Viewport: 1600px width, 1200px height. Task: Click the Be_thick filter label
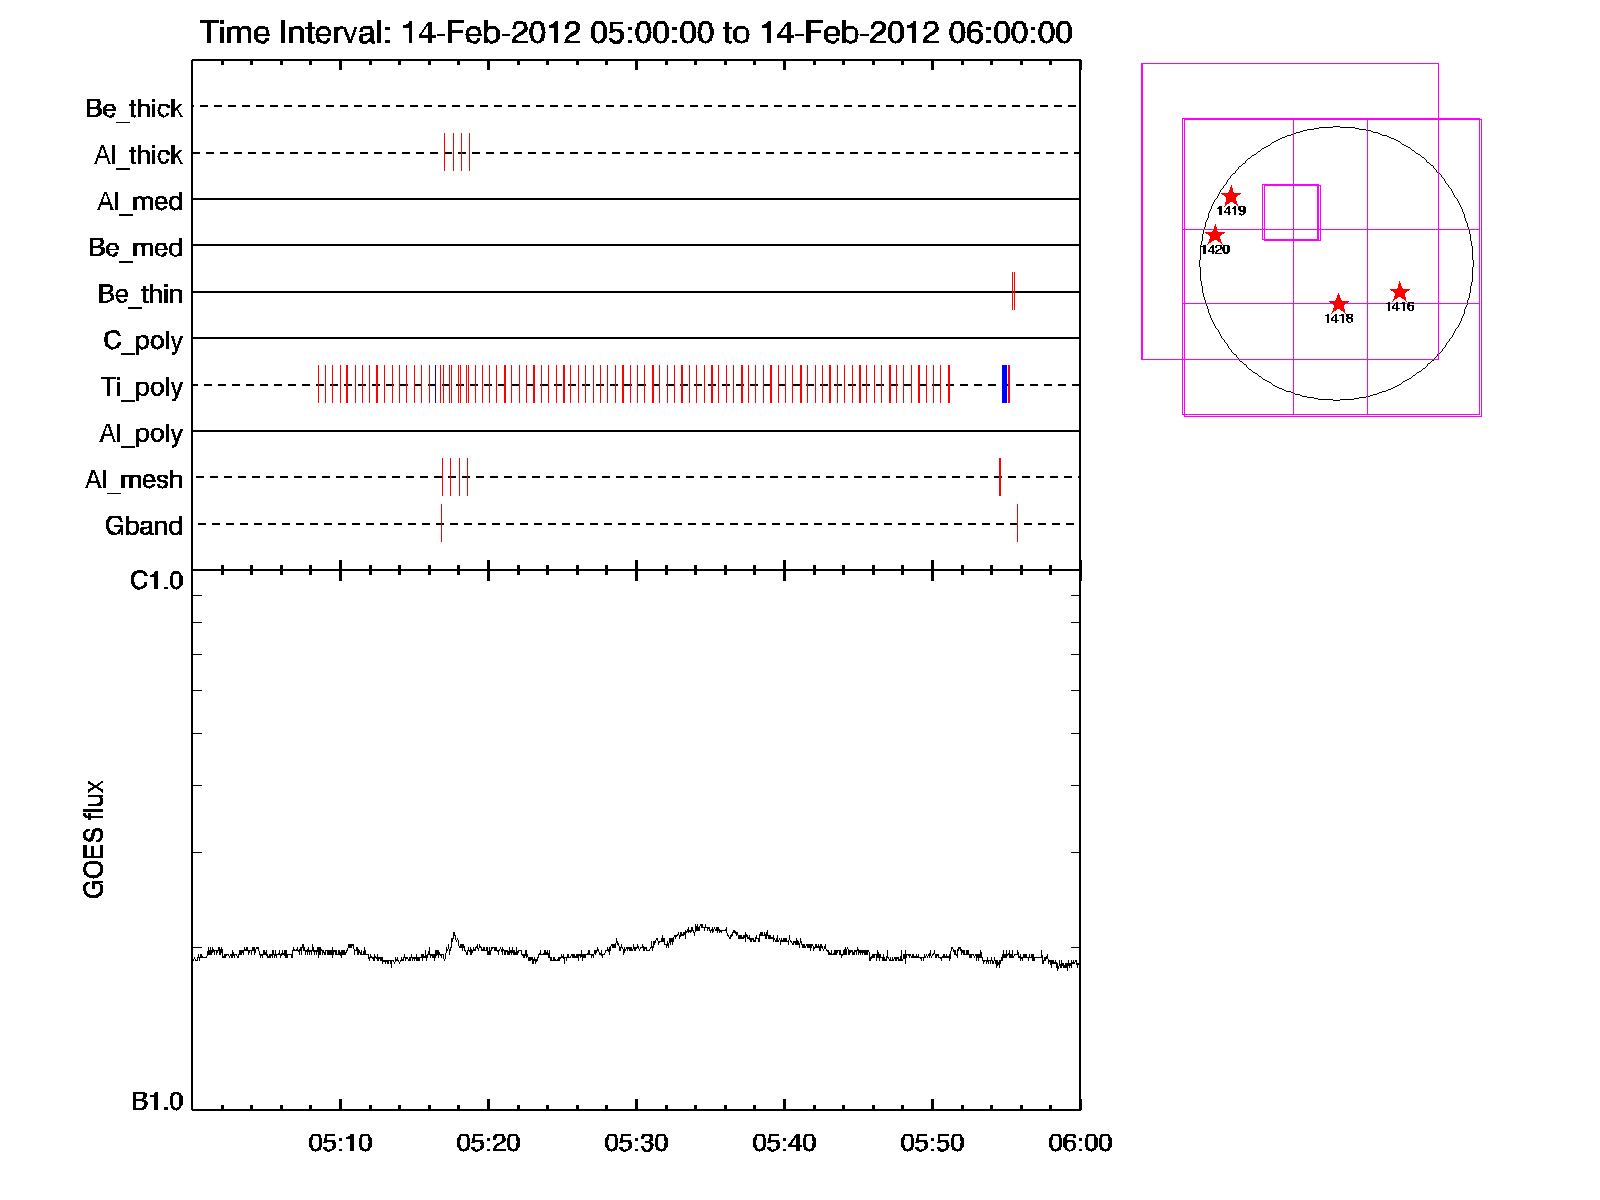point(134,108)
